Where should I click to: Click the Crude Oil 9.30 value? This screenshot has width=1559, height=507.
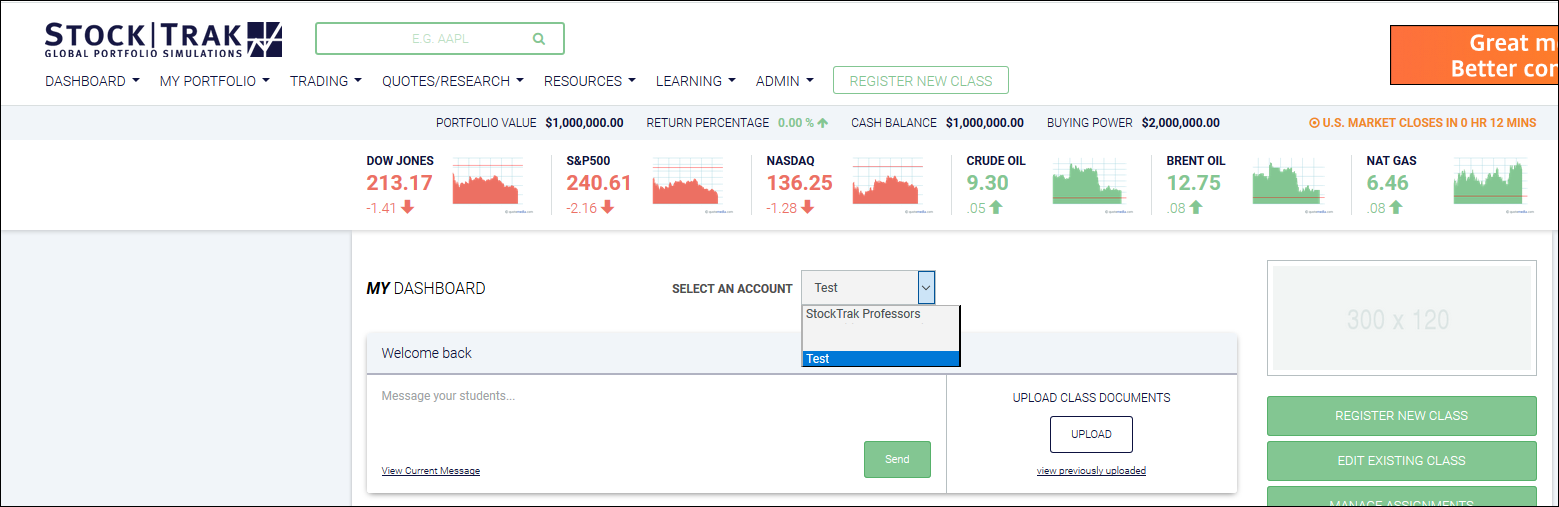click(988, 183)
